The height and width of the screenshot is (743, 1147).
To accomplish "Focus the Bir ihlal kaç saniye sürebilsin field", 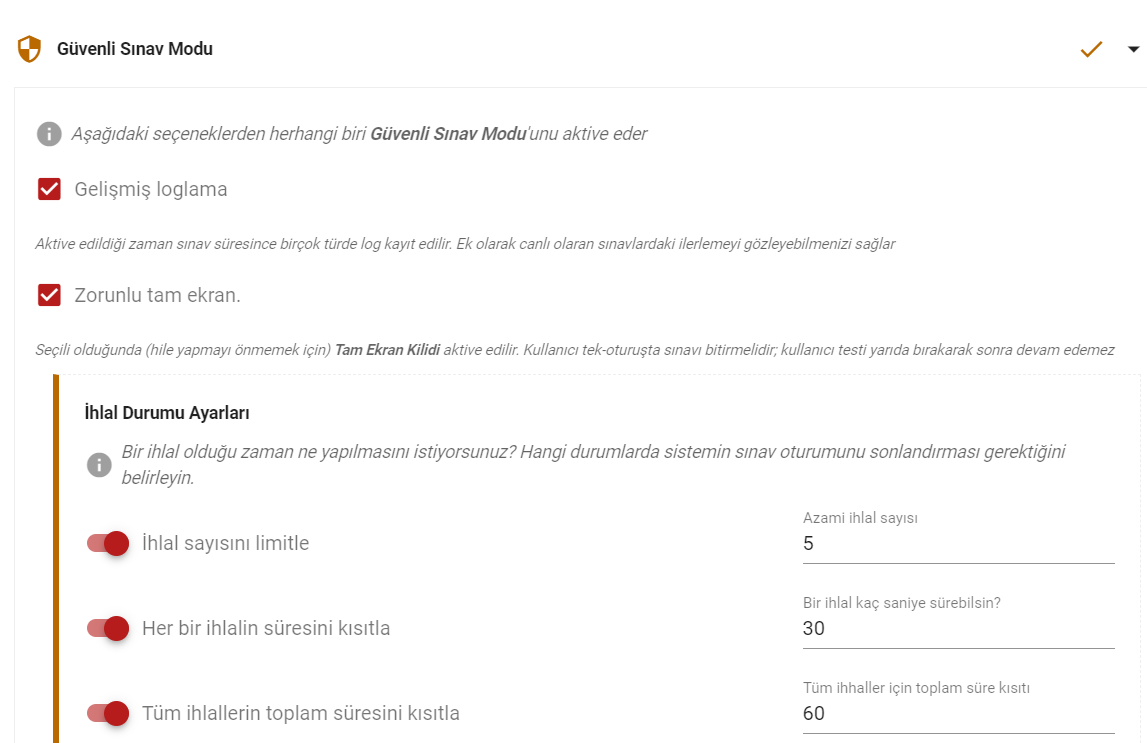I will pos(958,628).
